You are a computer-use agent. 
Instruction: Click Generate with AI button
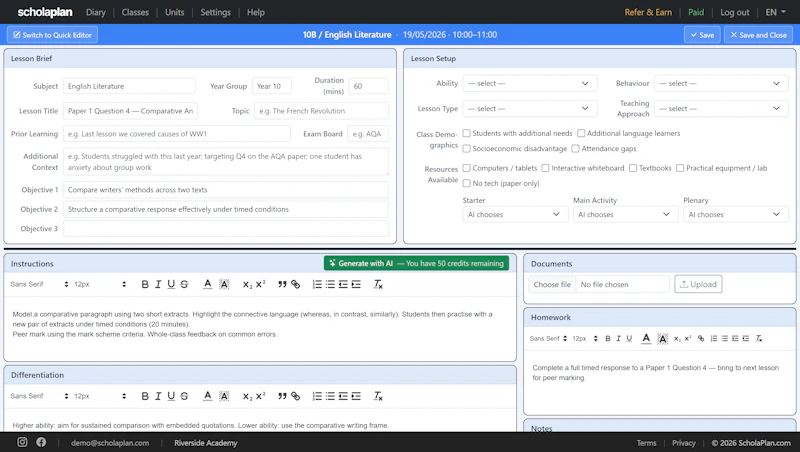tap(416, 263)
